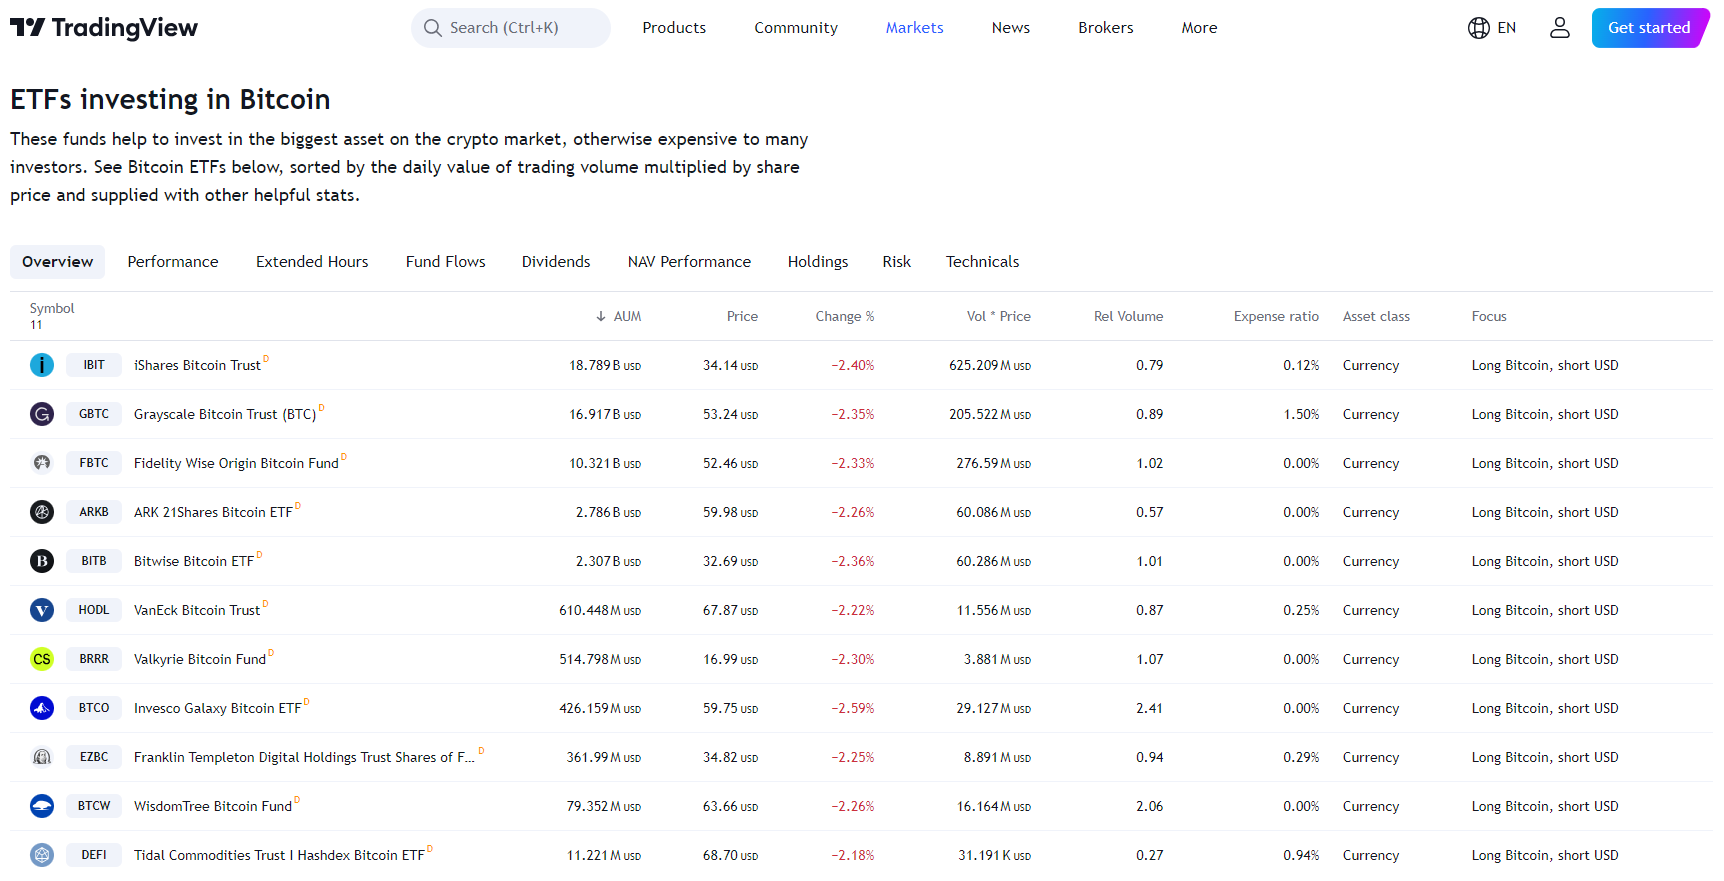Click the VanEck HODL logo
The height and width of the screenshot is (881, 1724).
(x=42, y=610)
